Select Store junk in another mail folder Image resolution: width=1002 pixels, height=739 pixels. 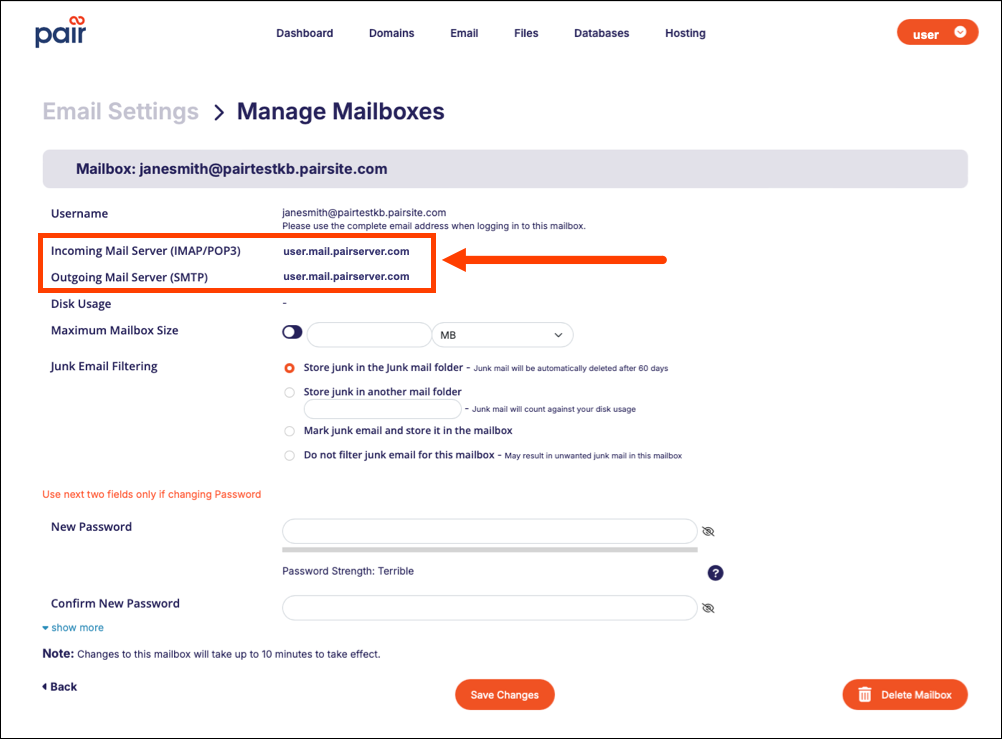[x=290, y=392]
